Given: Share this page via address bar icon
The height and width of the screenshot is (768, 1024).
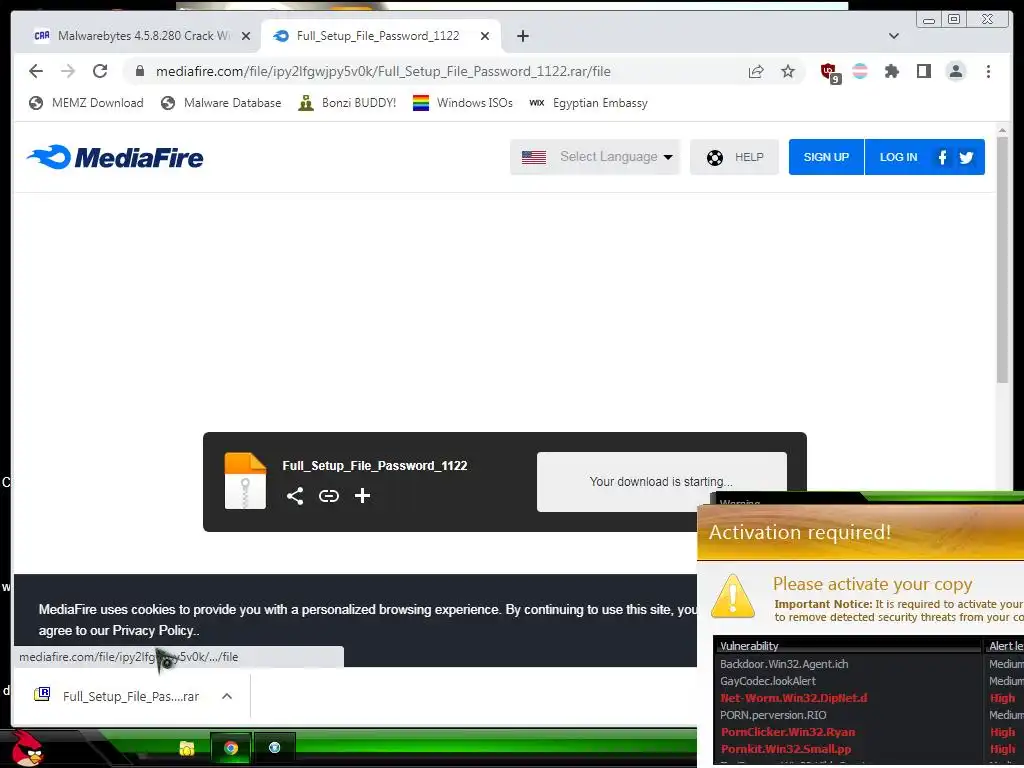Looking at the screenshot, I should (x=756, y=71).
